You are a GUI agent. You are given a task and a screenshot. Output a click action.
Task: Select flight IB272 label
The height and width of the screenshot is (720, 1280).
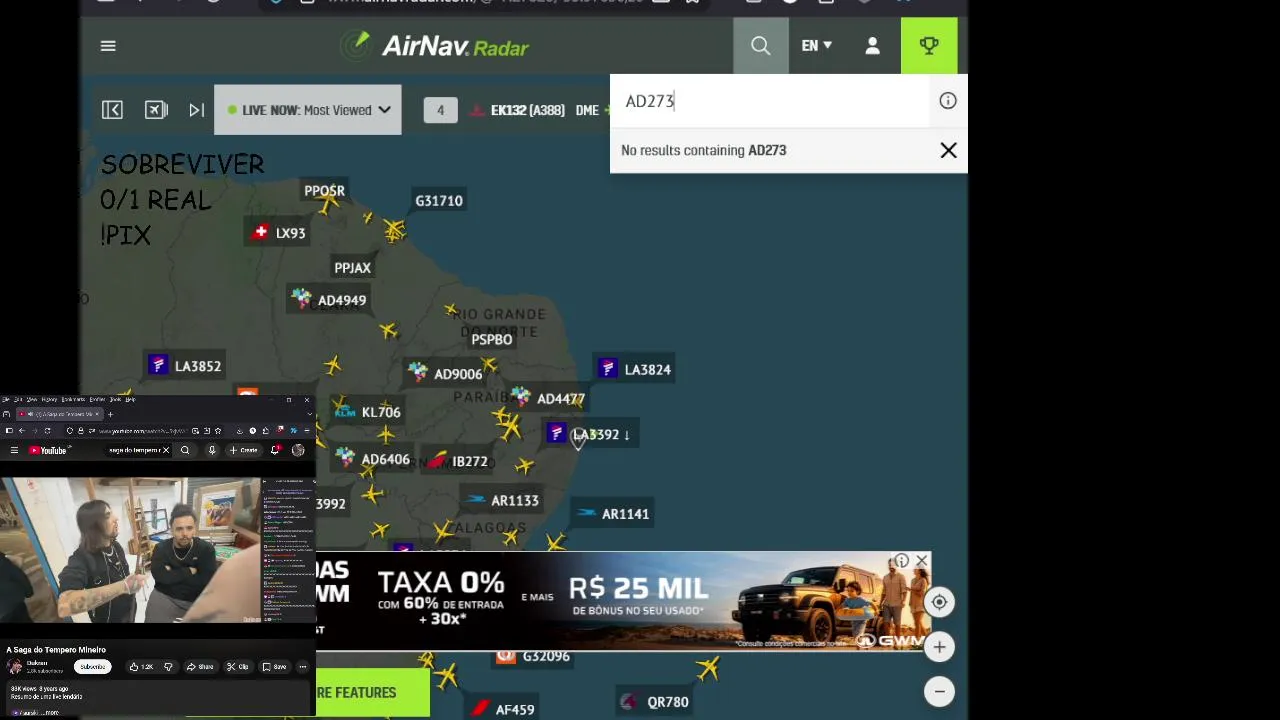tap(457, 462)
